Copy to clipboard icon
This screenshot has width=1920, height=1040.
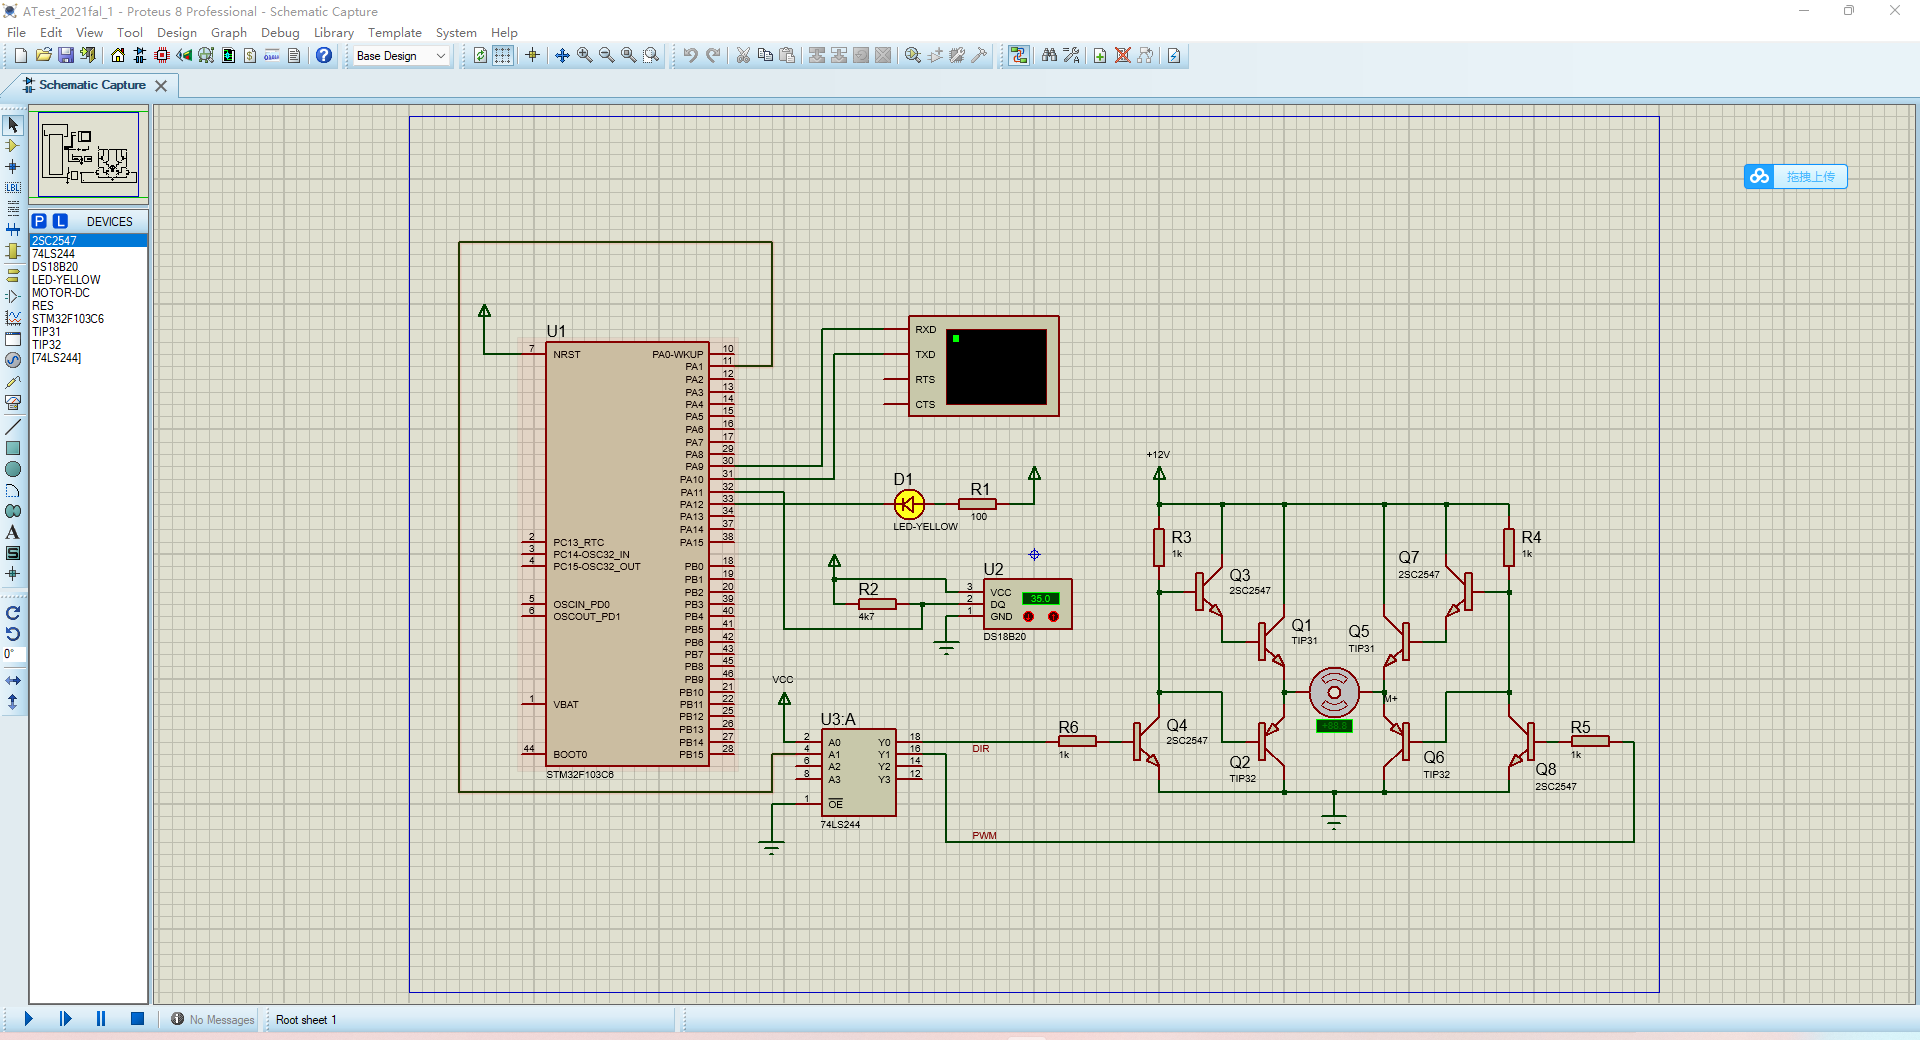pyautogui.click(x=765, y=56)
